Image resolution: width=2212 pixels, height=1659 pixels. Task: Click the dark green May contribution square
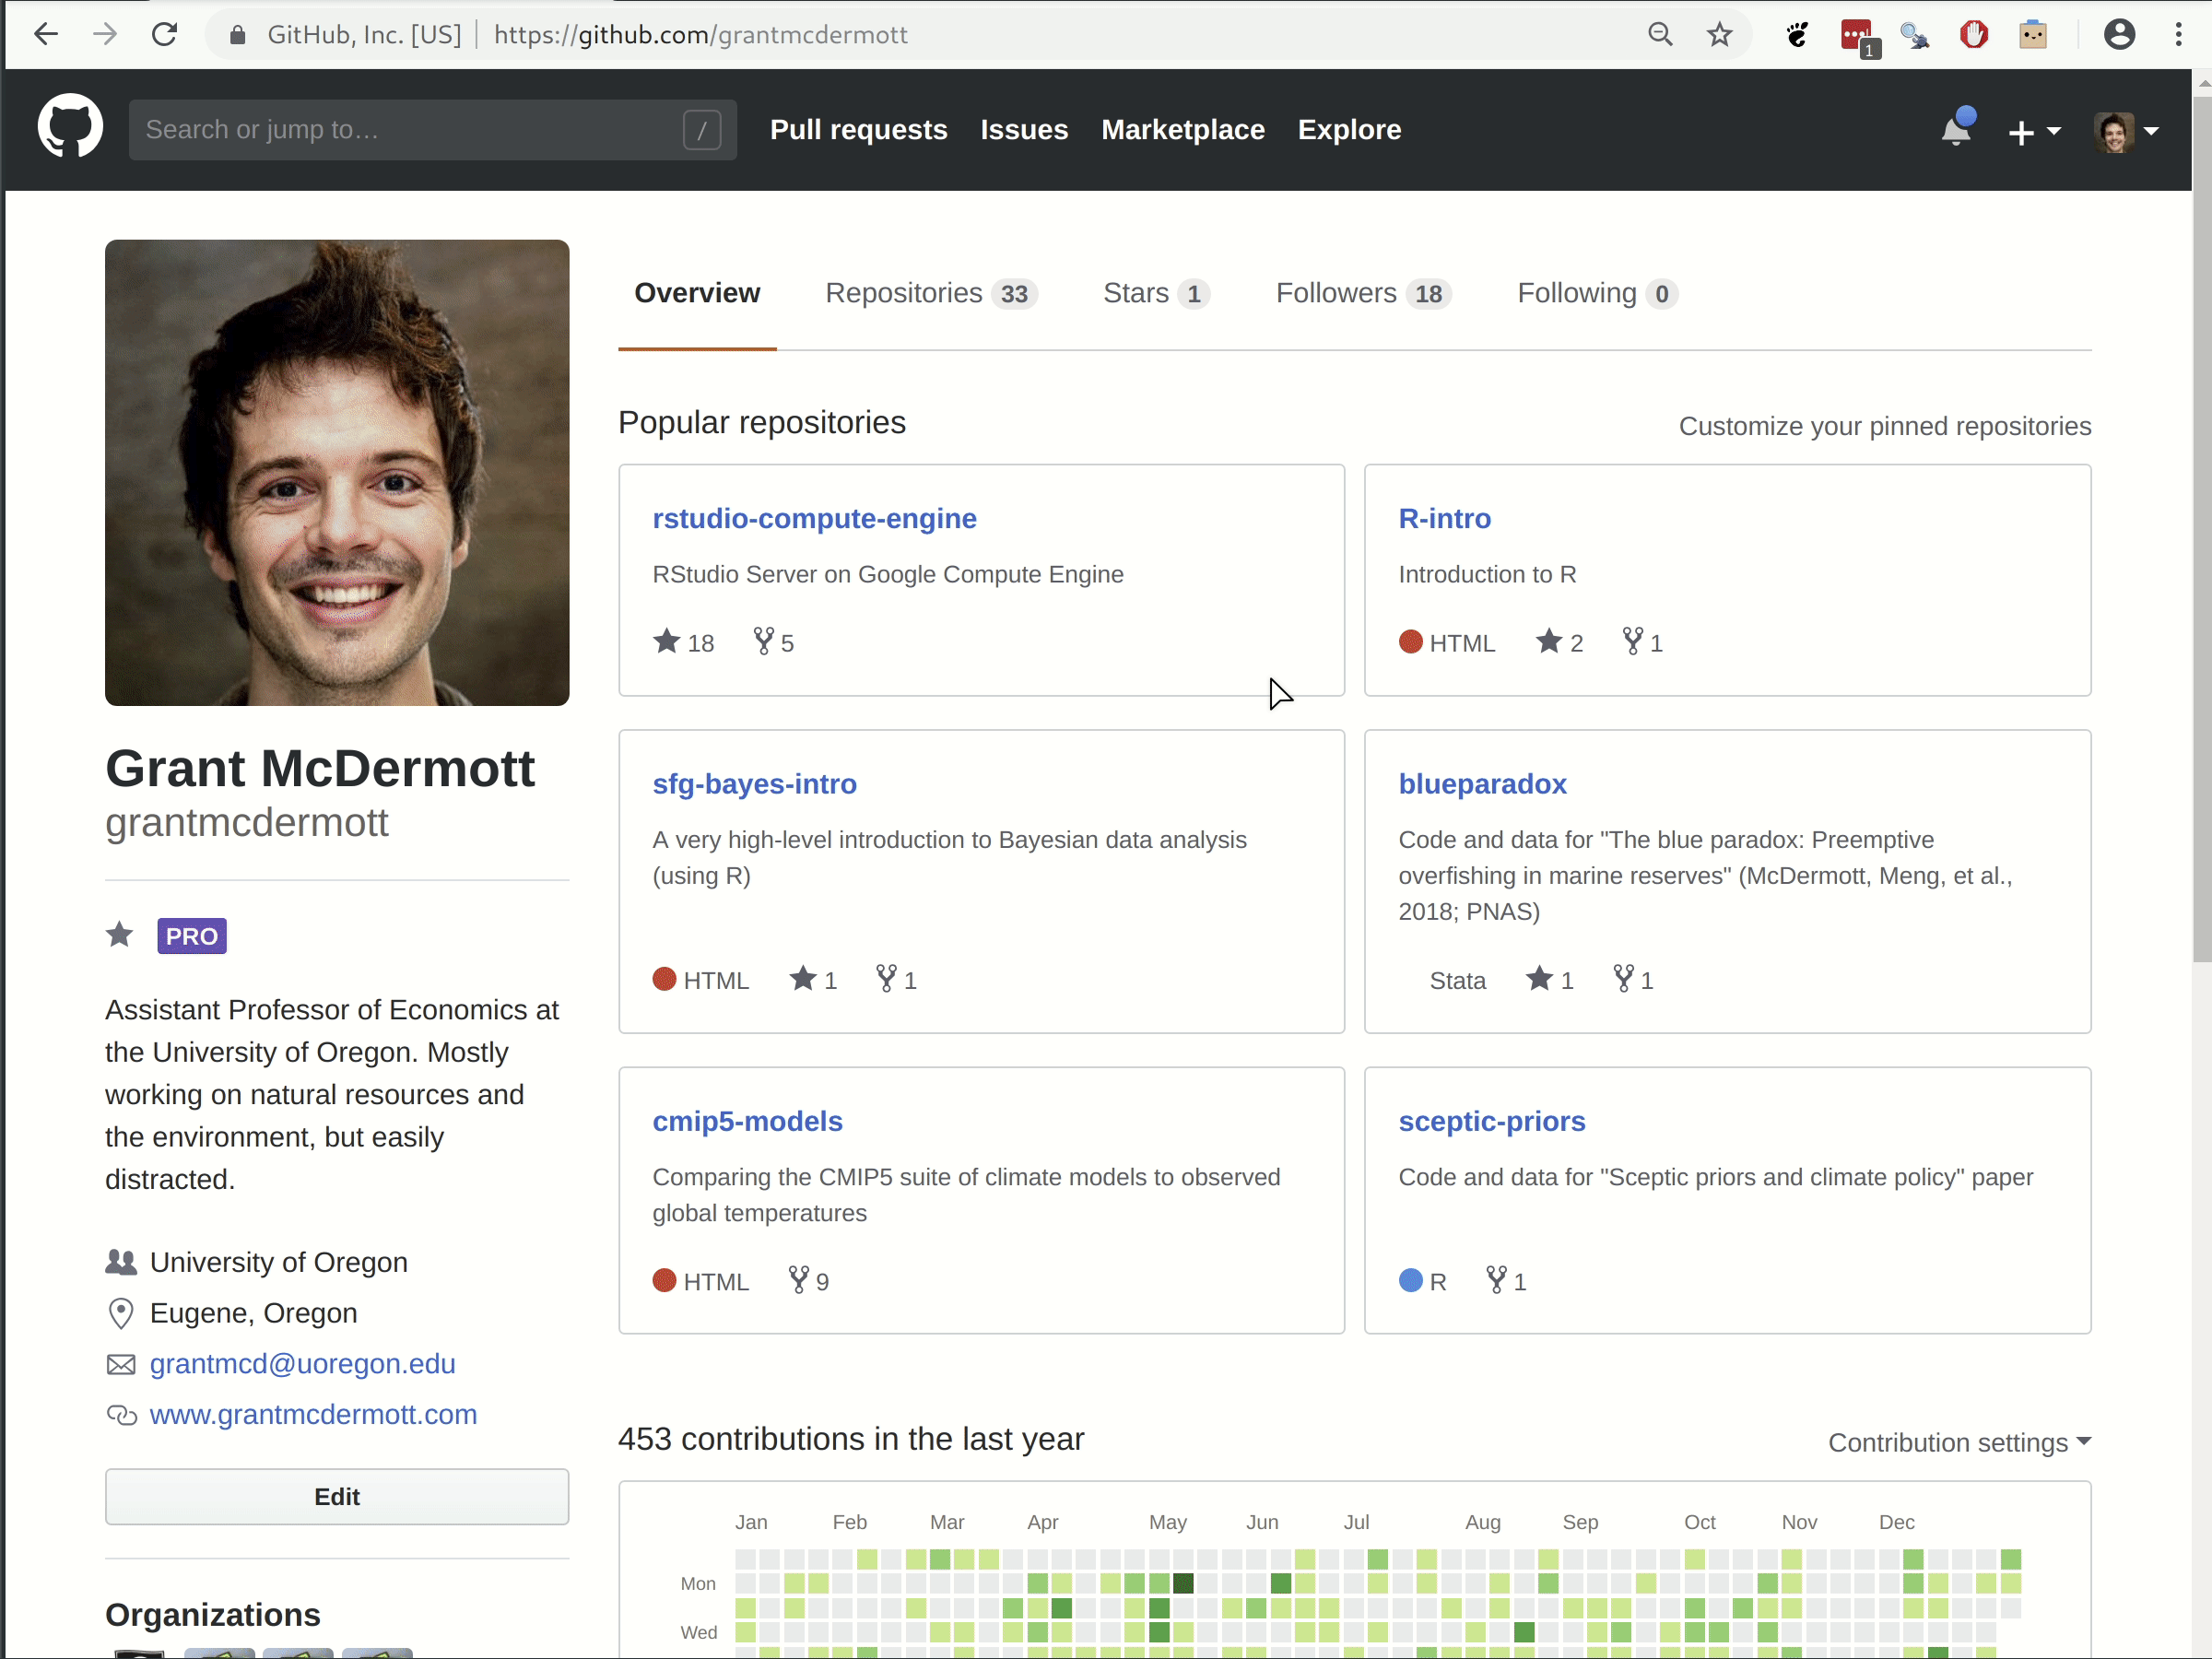[1183, 1583]
